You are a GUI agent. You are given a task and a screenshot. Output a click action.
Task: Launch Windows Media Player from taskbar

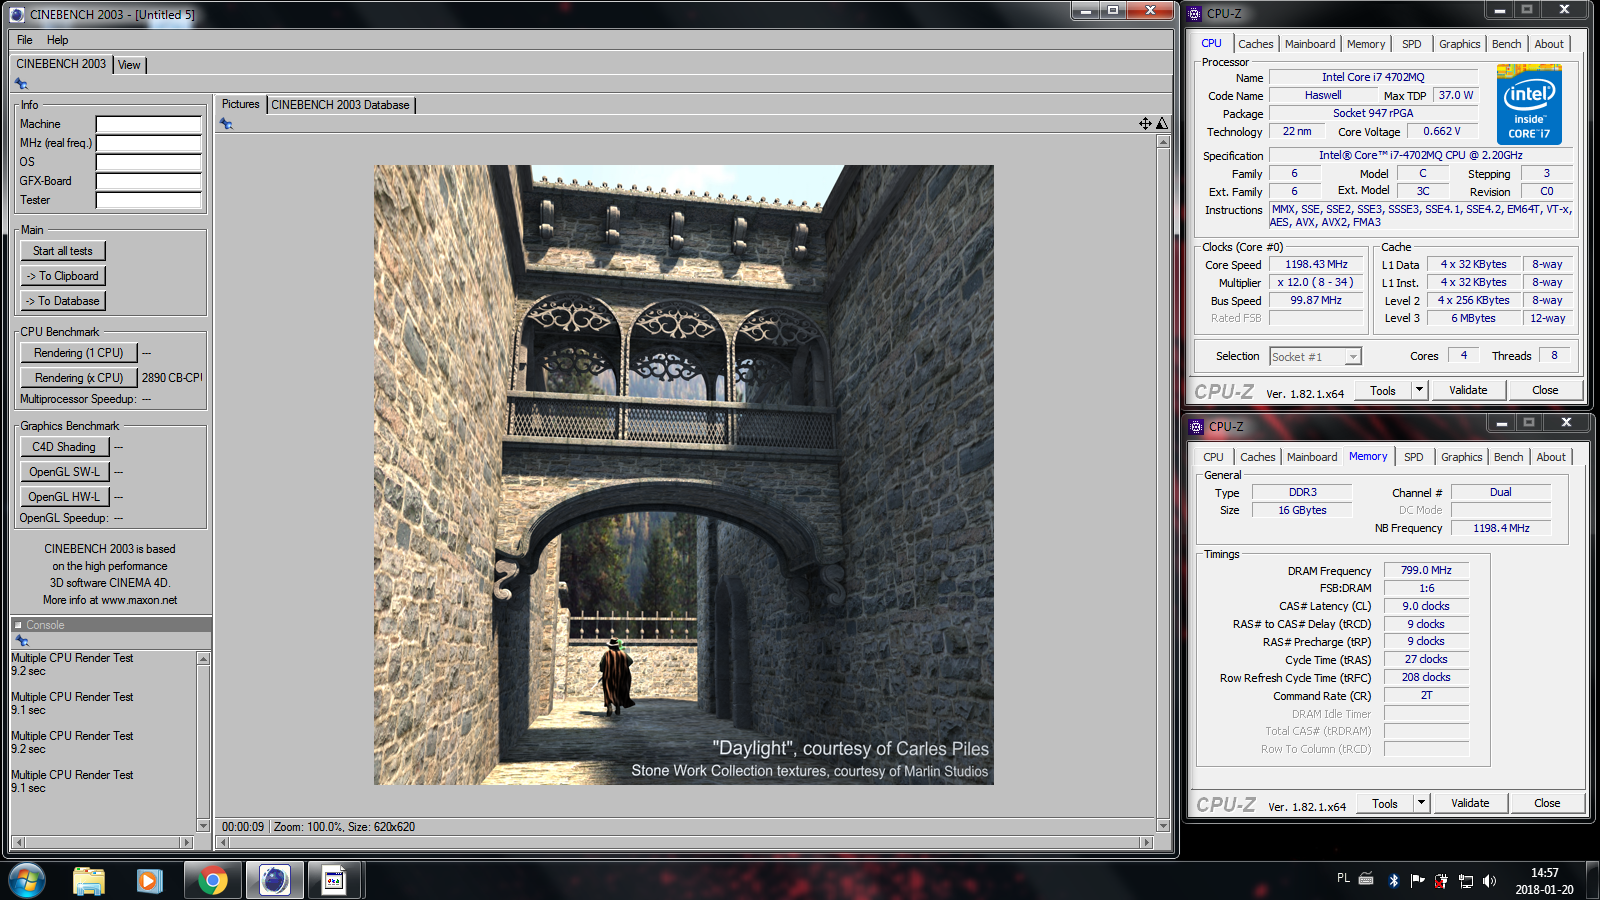(x=150, y=880)
